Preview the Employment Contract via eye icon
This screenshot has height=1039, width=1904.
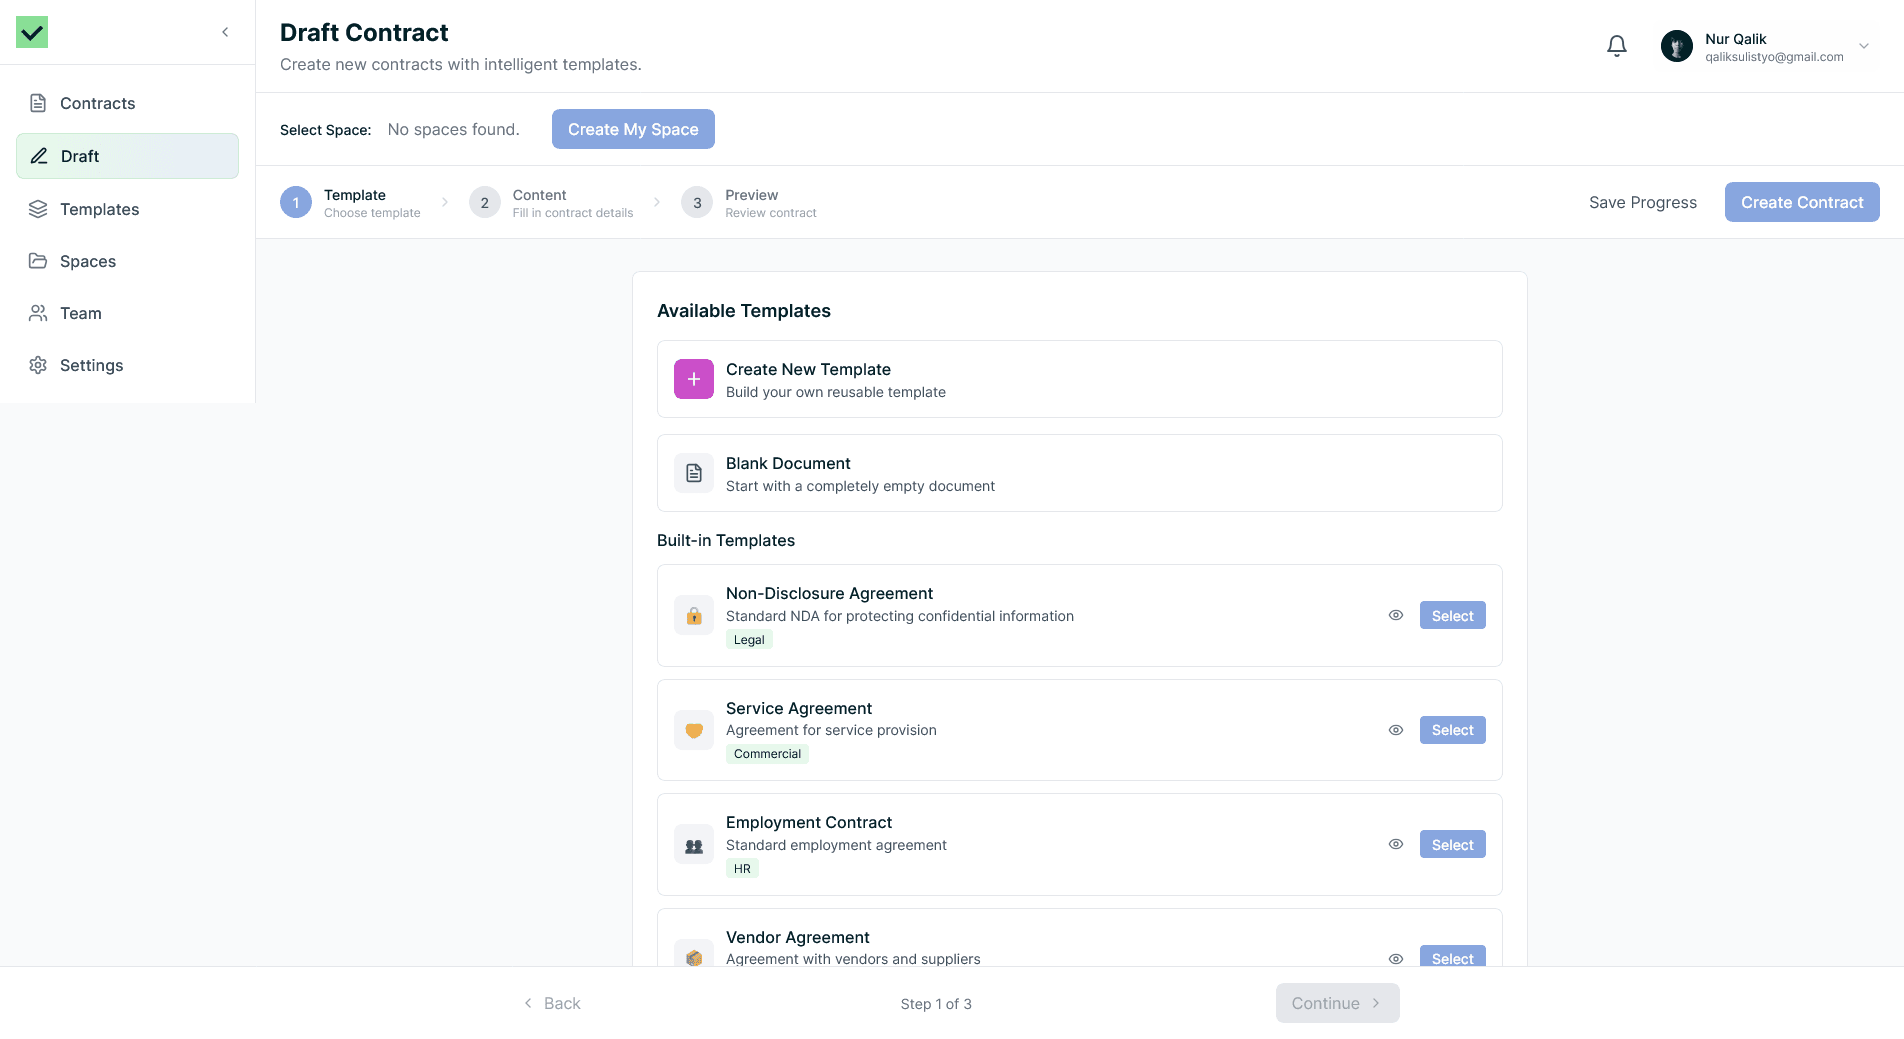[1395, 844]
